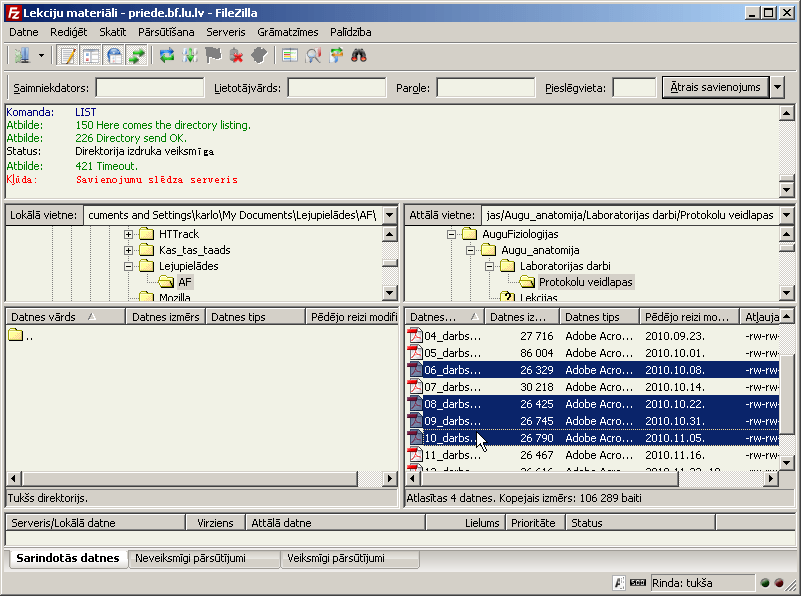
Task: Select the 06_darbs PDF file
Action: 593,370
